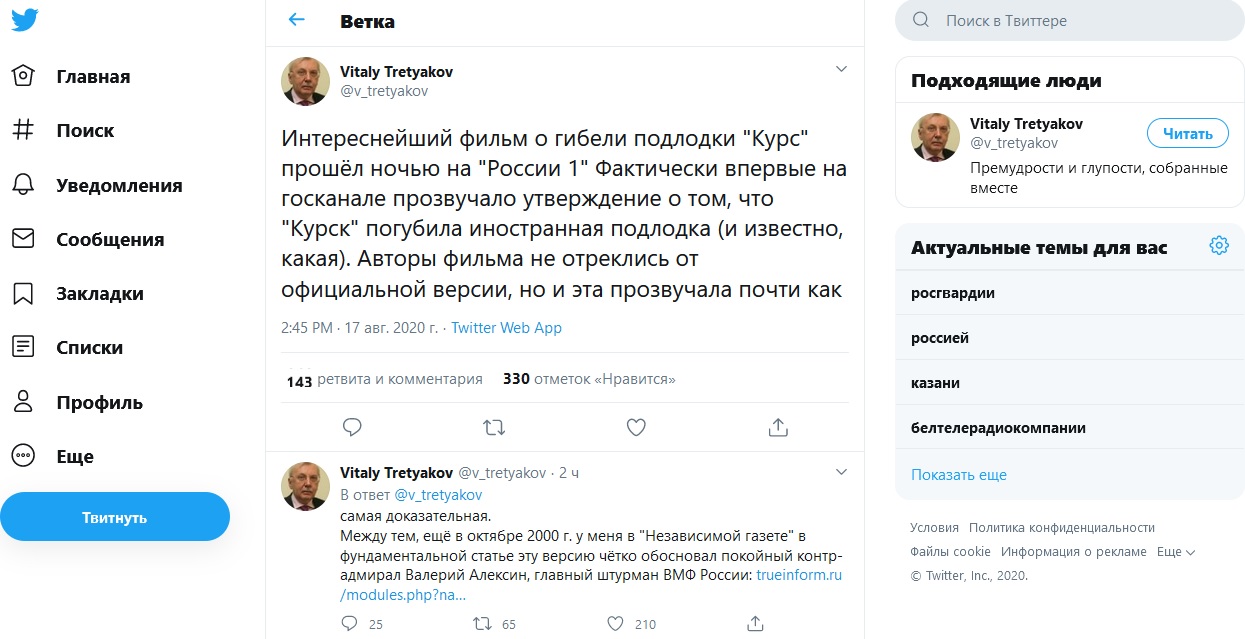This screenshot has height=639, width=1245.
Task: Expand the footer "Еще" dropdown
Action: tap(1176, 552)
